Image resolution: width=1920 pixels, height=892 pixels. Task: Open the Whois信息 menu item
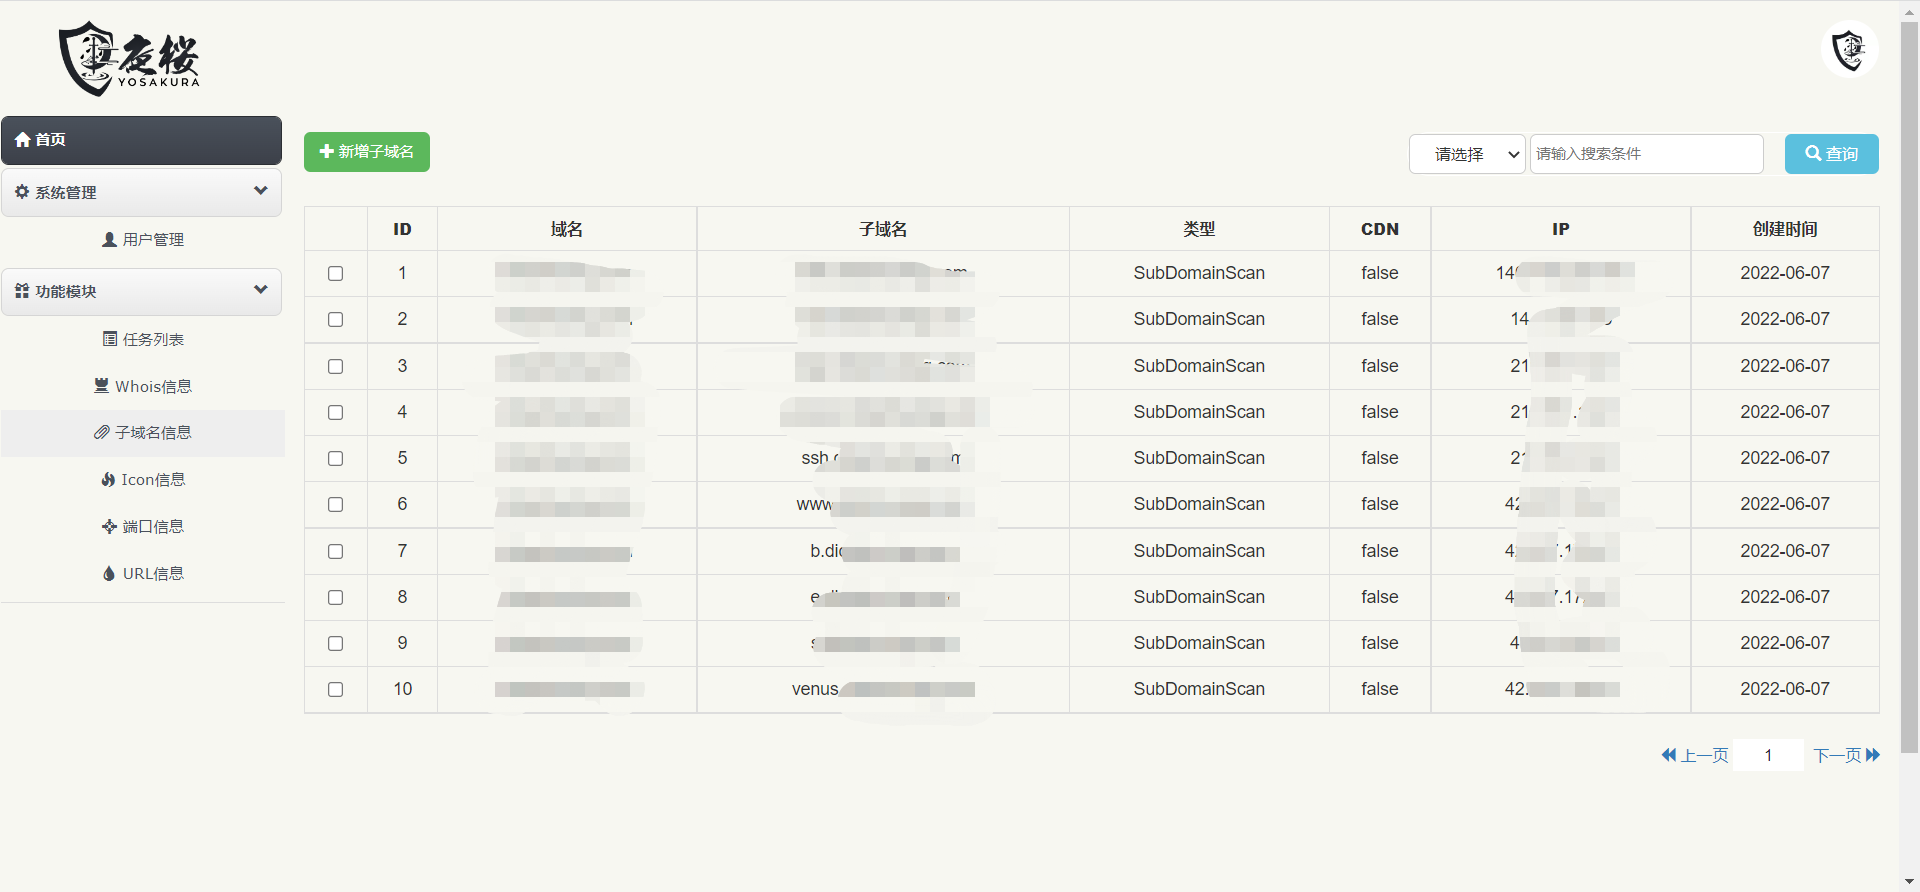point(142,386)
